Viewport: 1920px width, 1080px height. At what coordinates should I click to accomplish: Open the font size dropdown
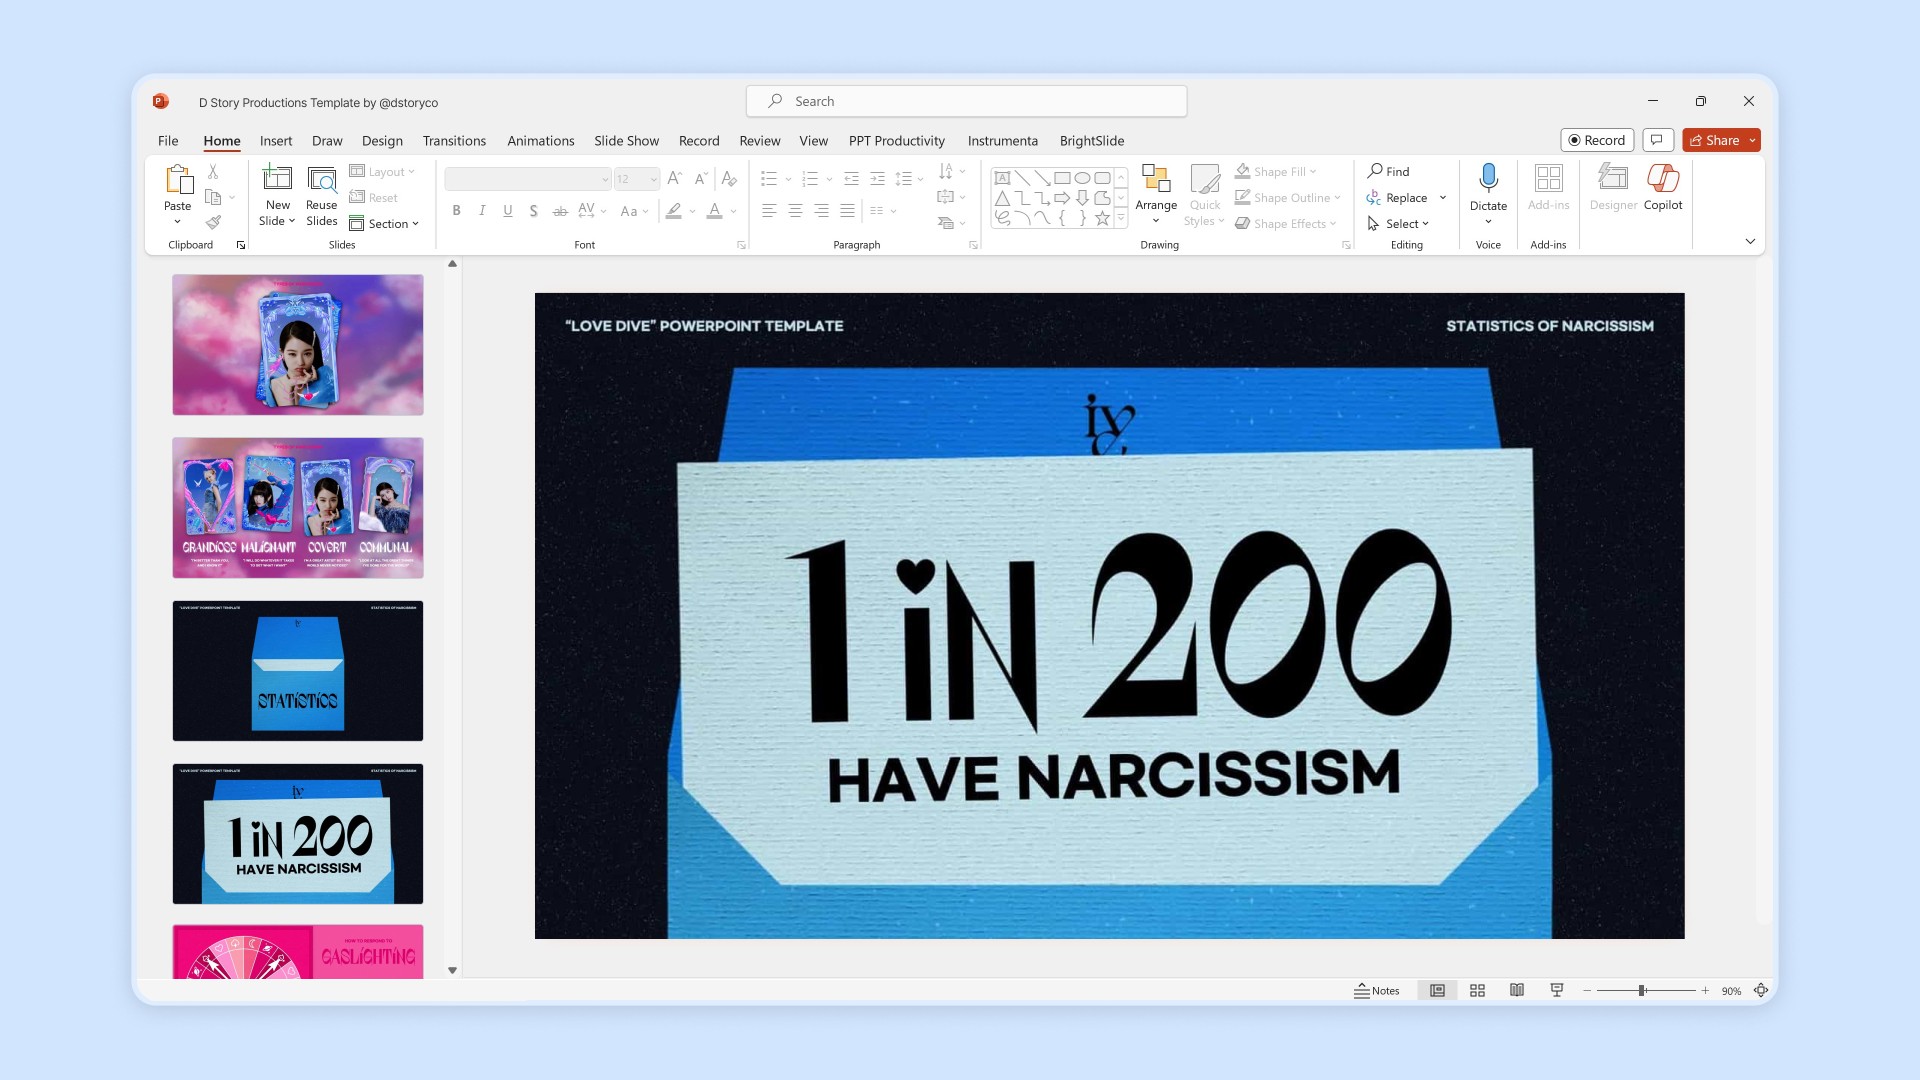click(654, 179)
